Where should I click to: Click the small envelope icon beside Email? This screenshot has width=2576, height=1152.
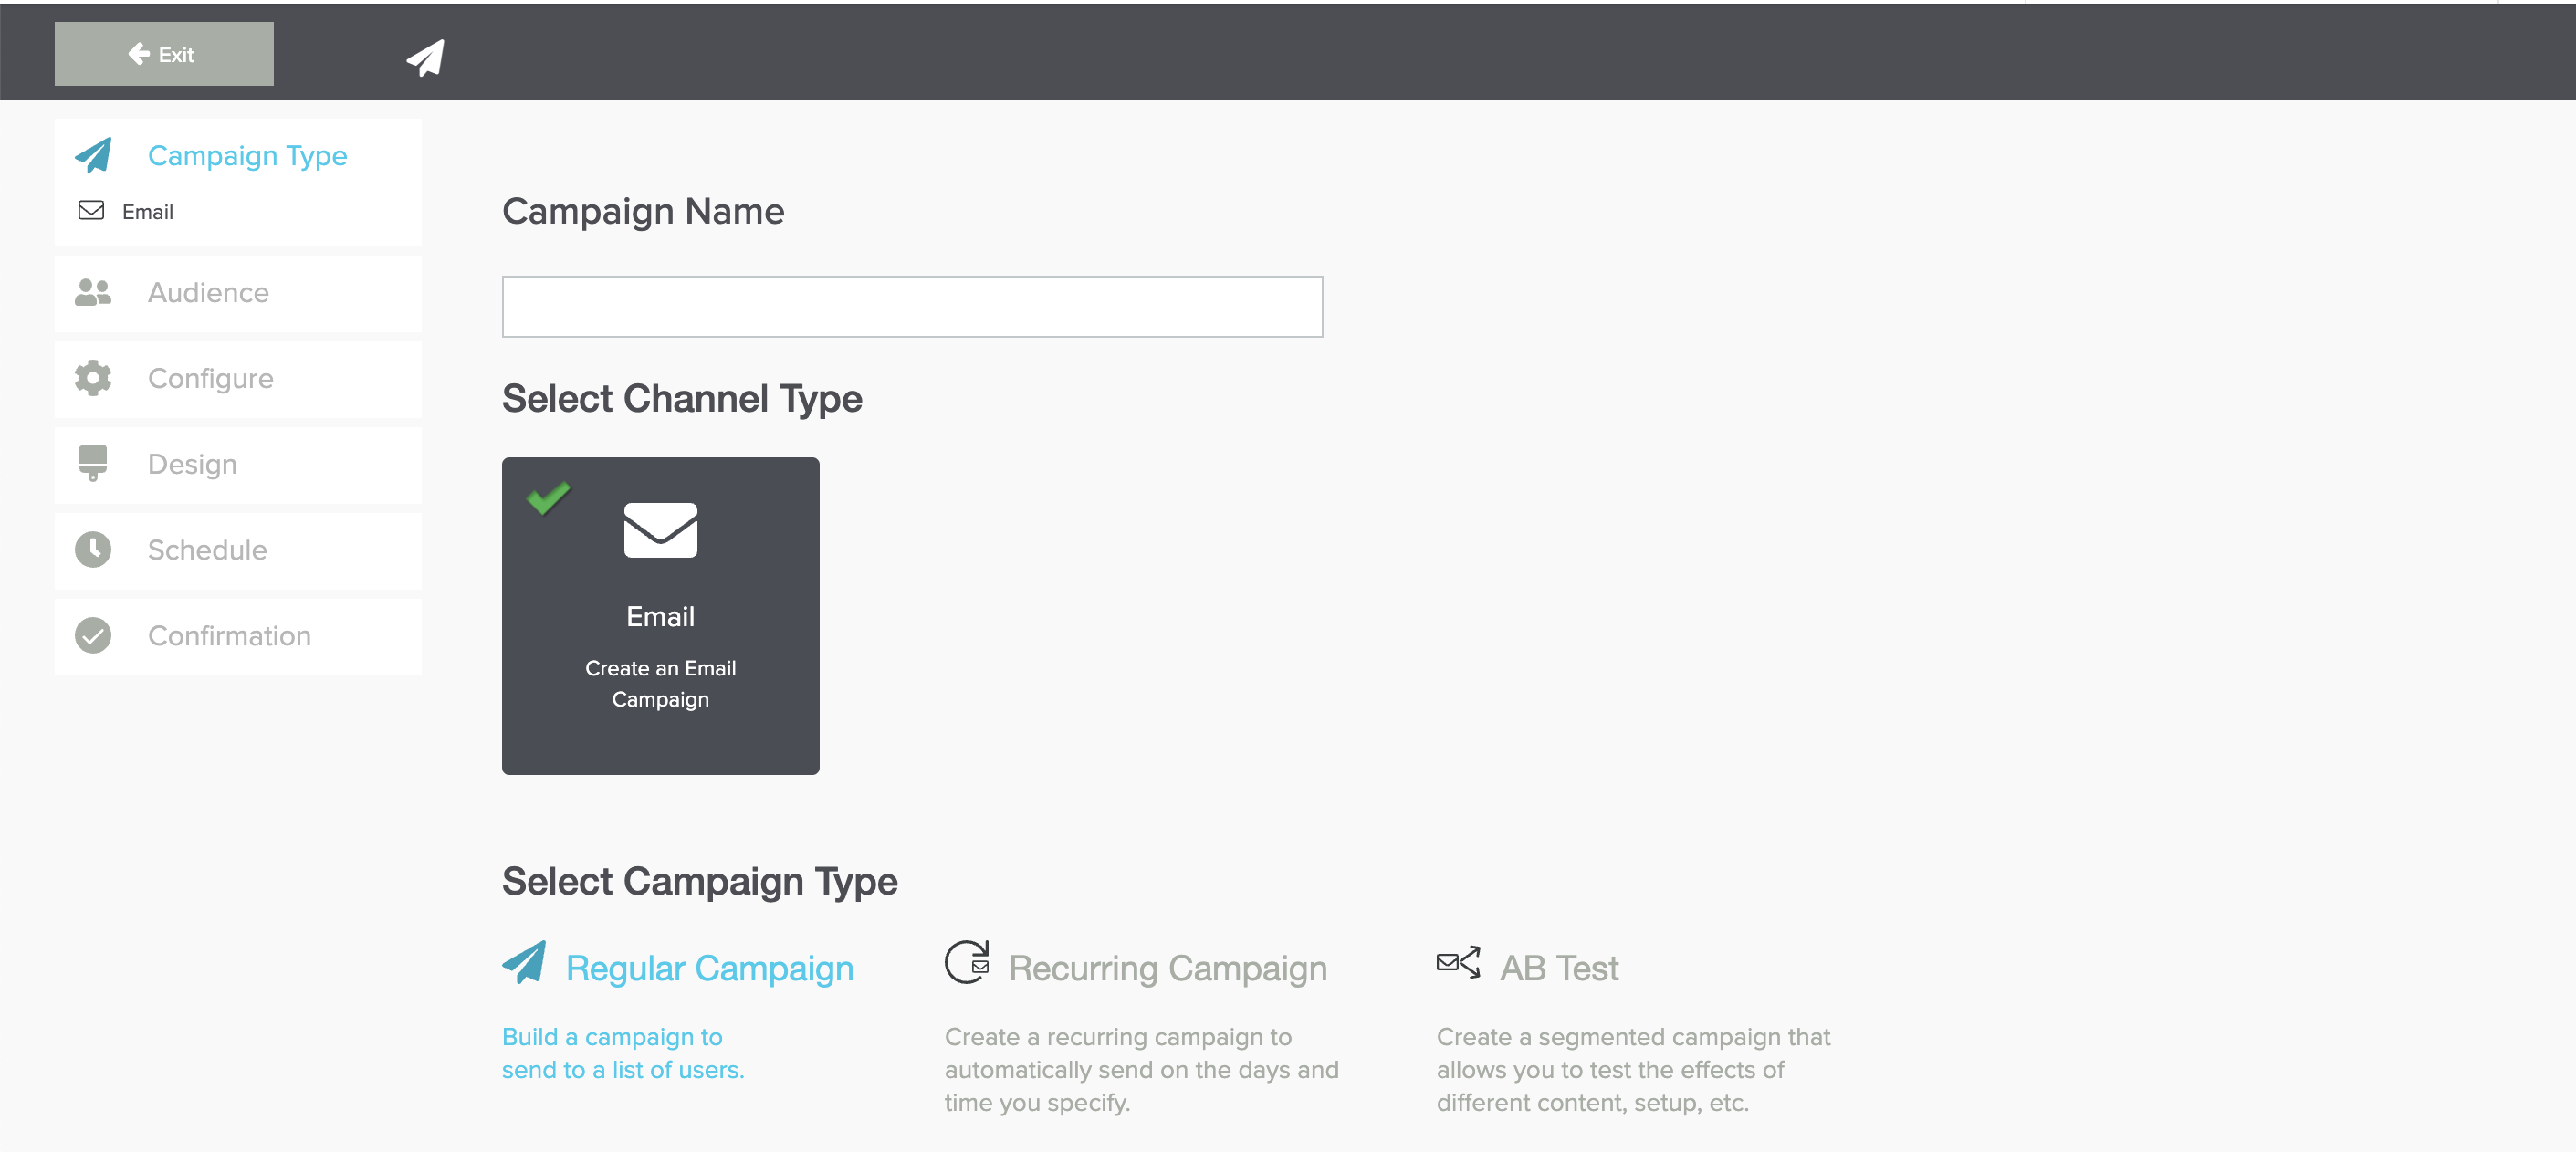click(91, 211)
